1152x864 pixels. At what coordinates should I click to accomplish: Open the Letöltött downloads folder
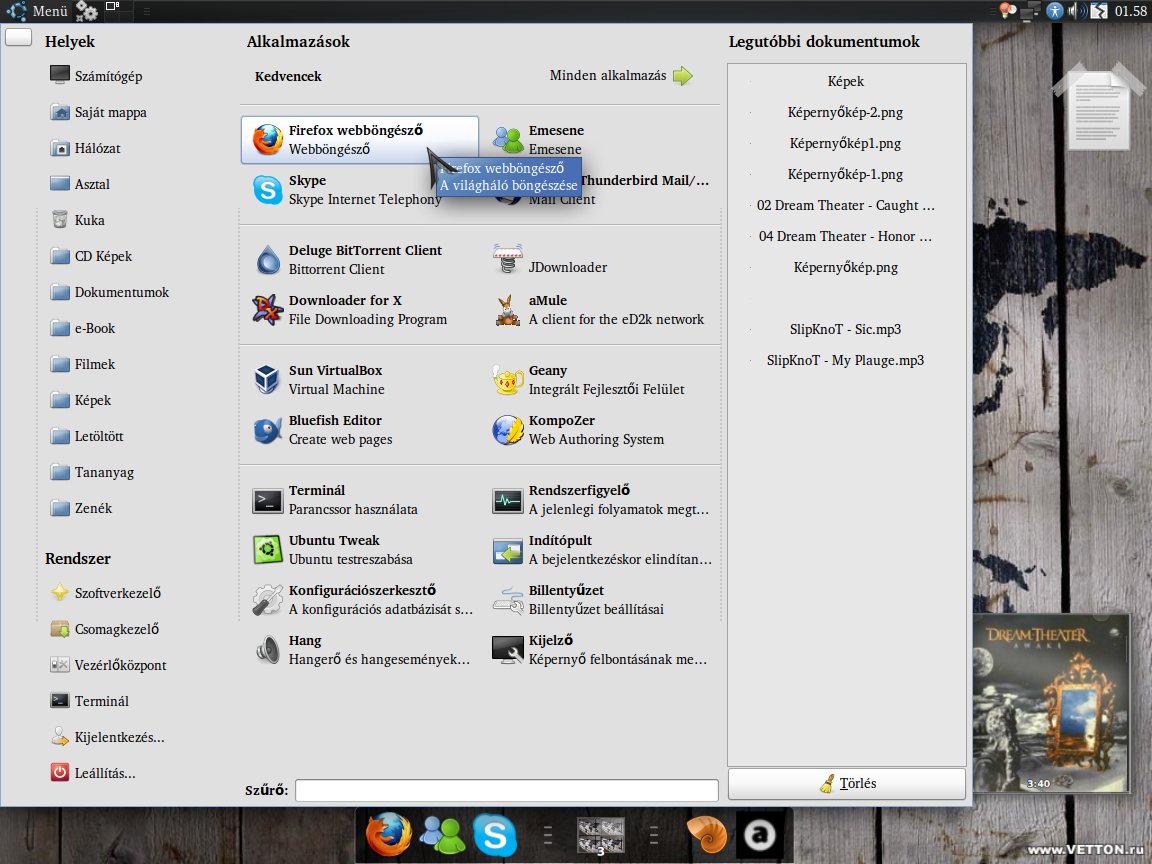pos(87,436)
